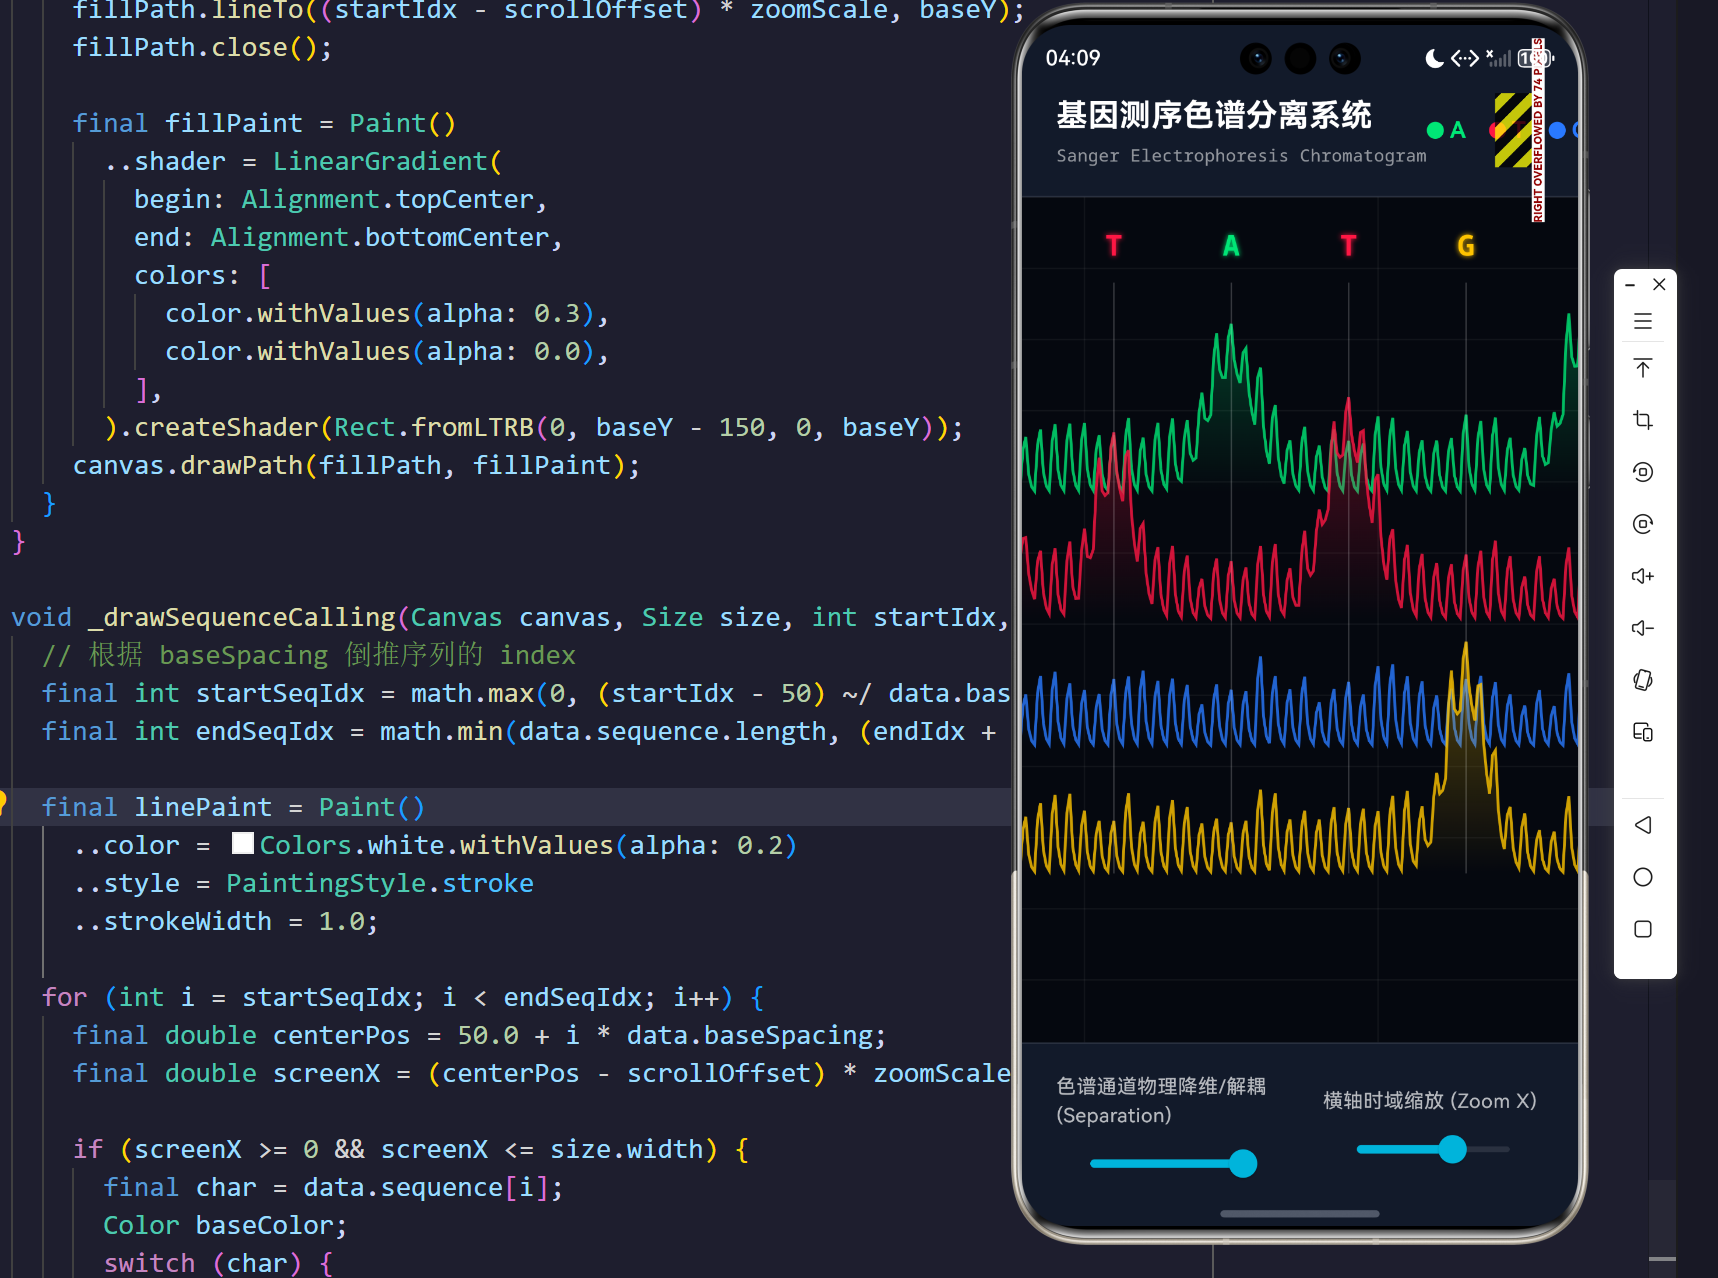Click the ..strokeWidth = 1.0; line
1718x1278 pixels.
click(x=226, y=921)
